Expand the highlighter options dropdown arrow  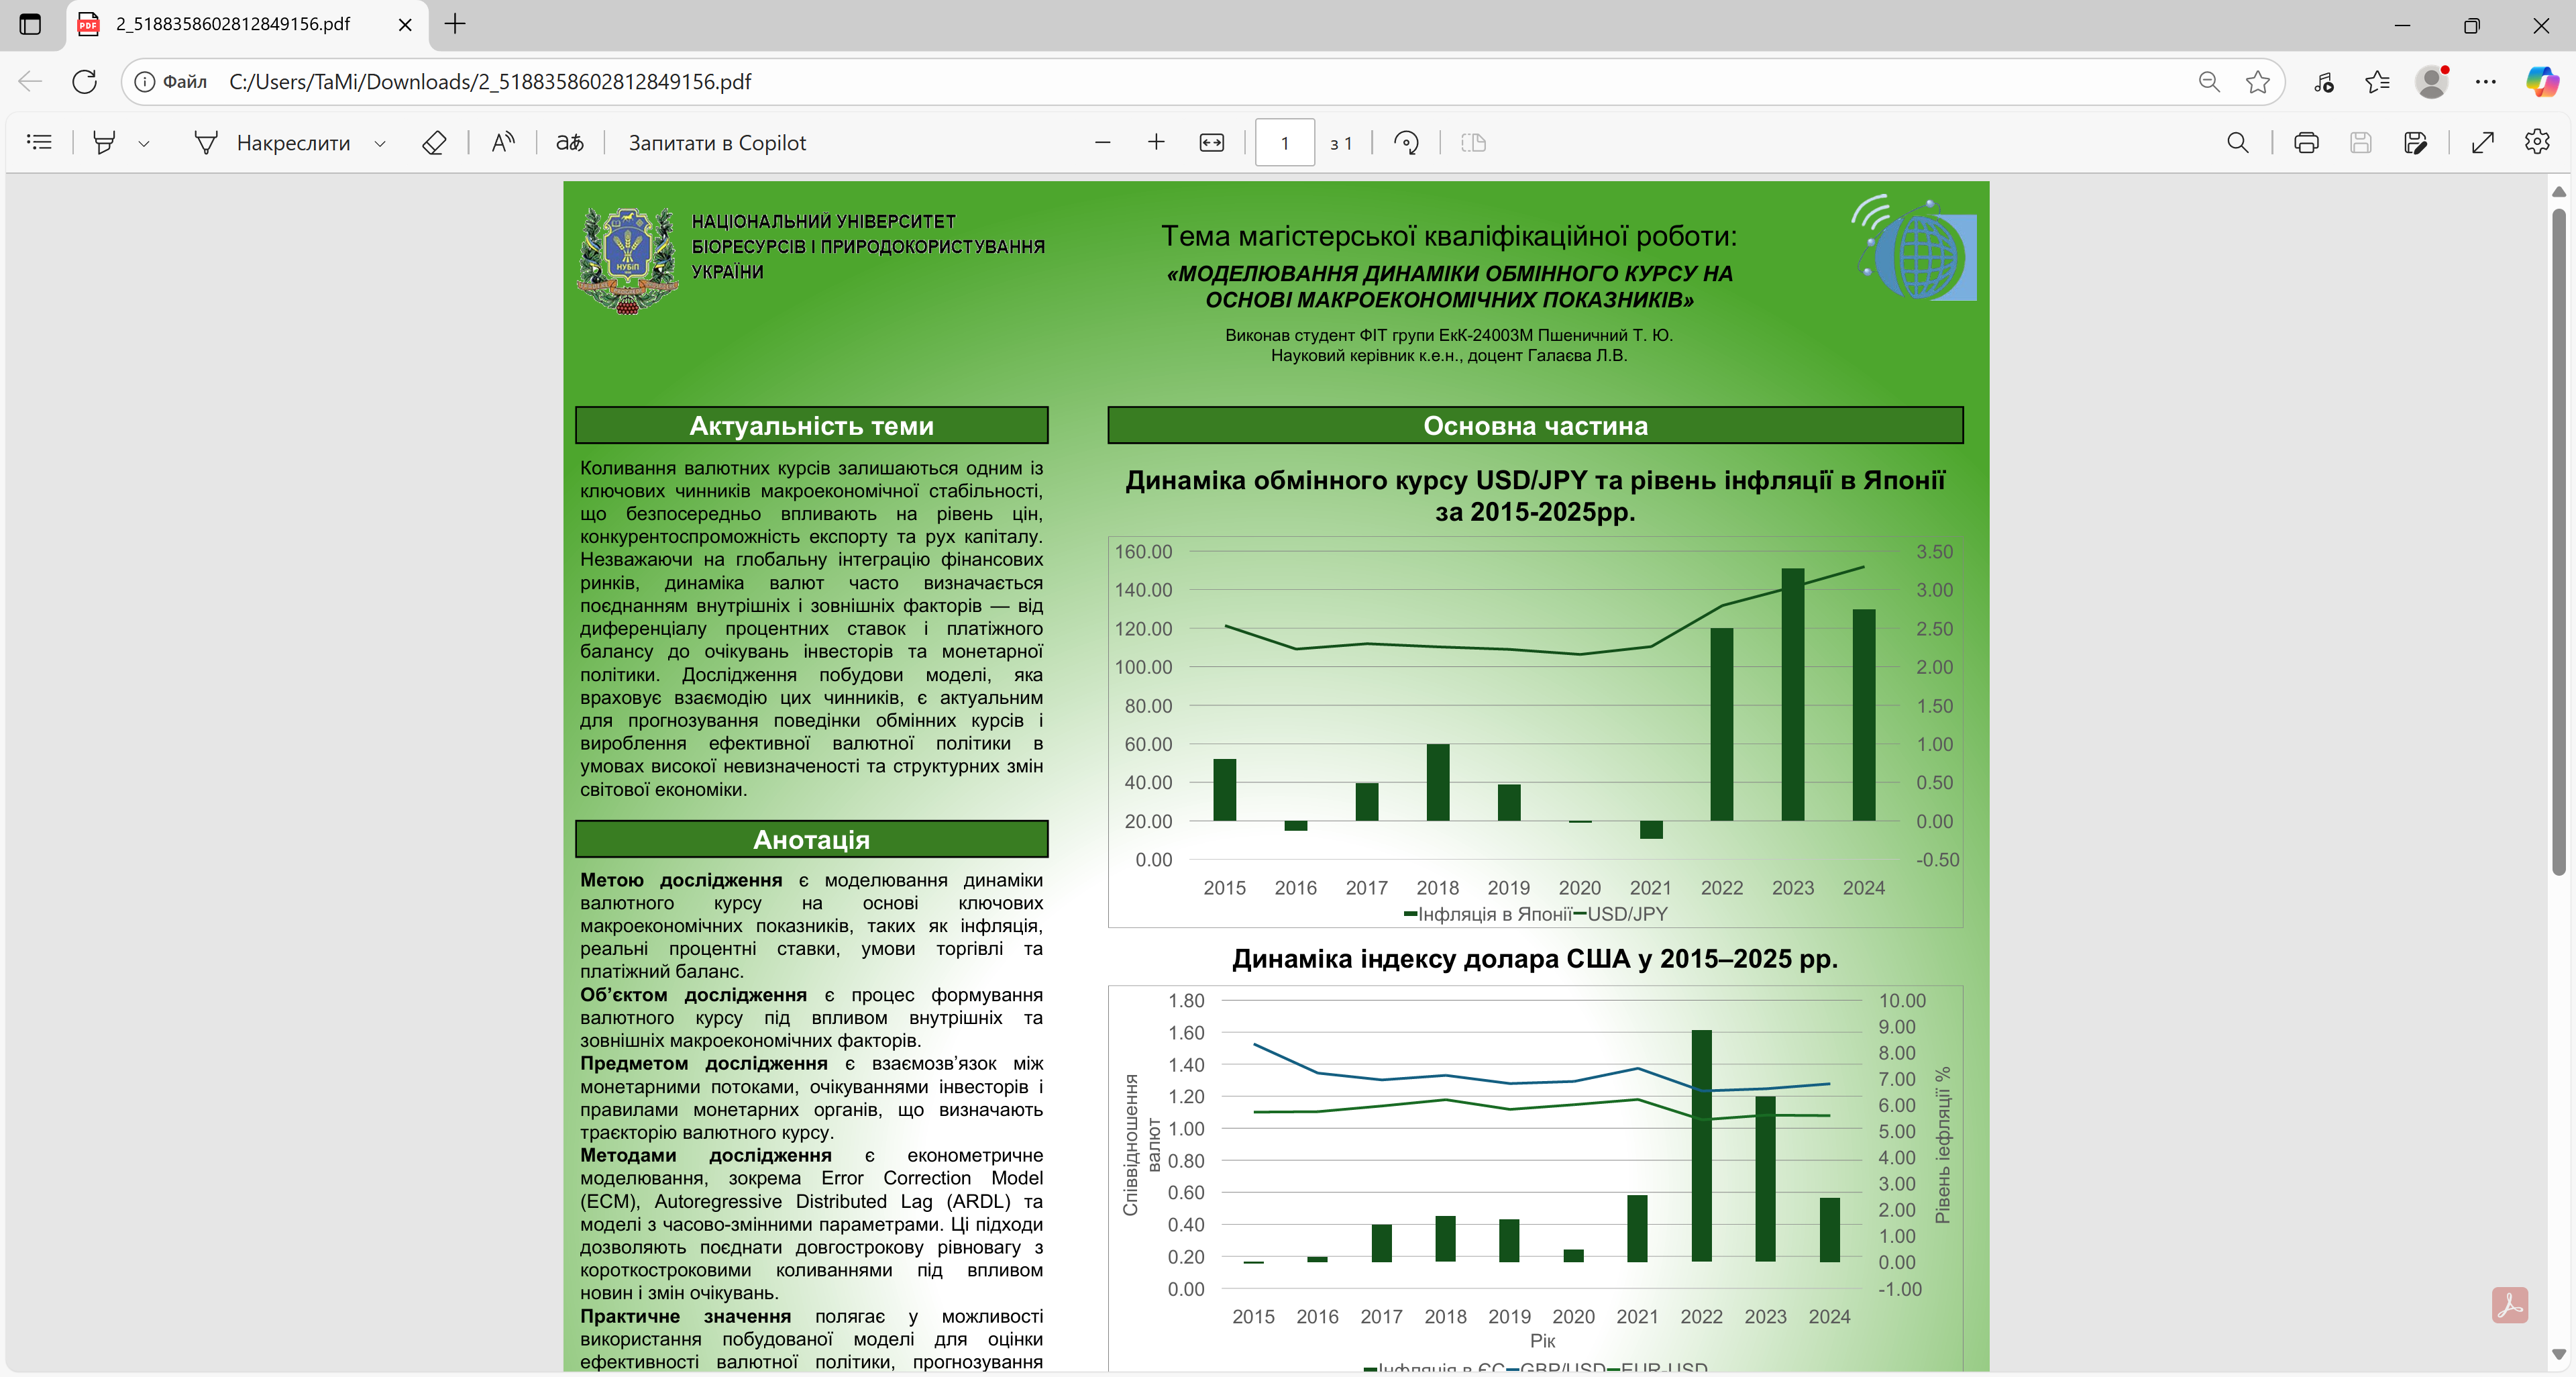(x=144, y=143)
